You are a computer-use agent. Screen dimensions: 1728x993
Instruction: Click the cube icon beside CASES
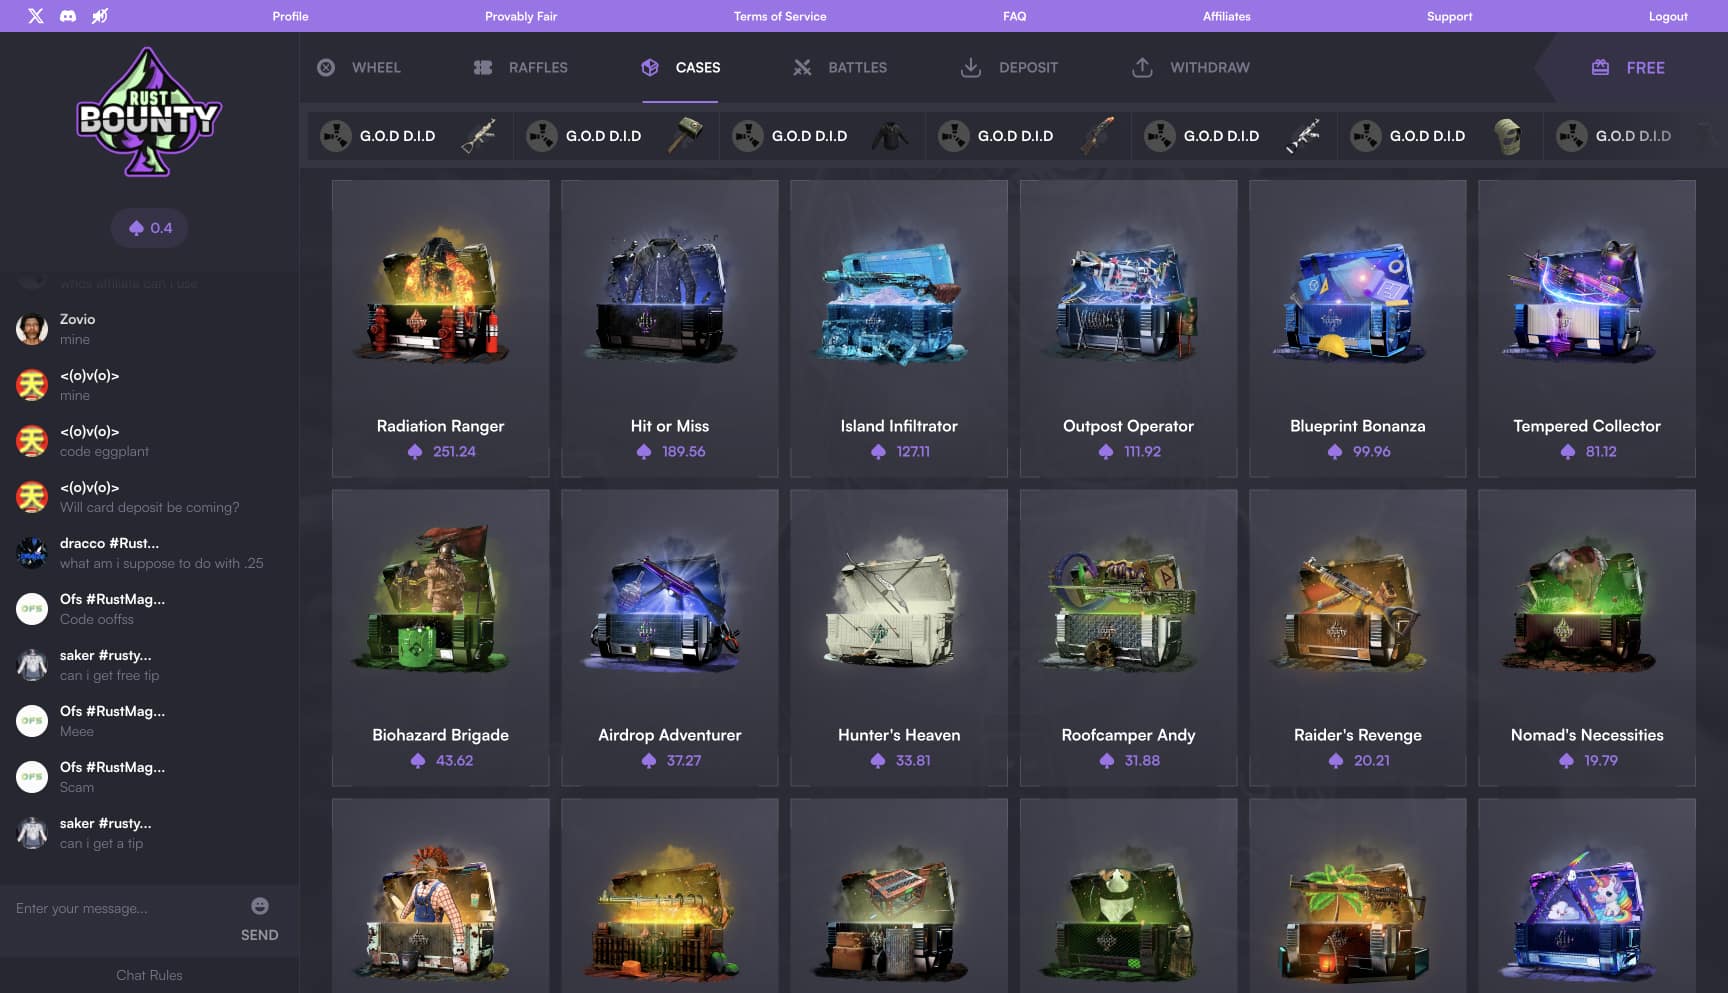click(x=650, y=67)
